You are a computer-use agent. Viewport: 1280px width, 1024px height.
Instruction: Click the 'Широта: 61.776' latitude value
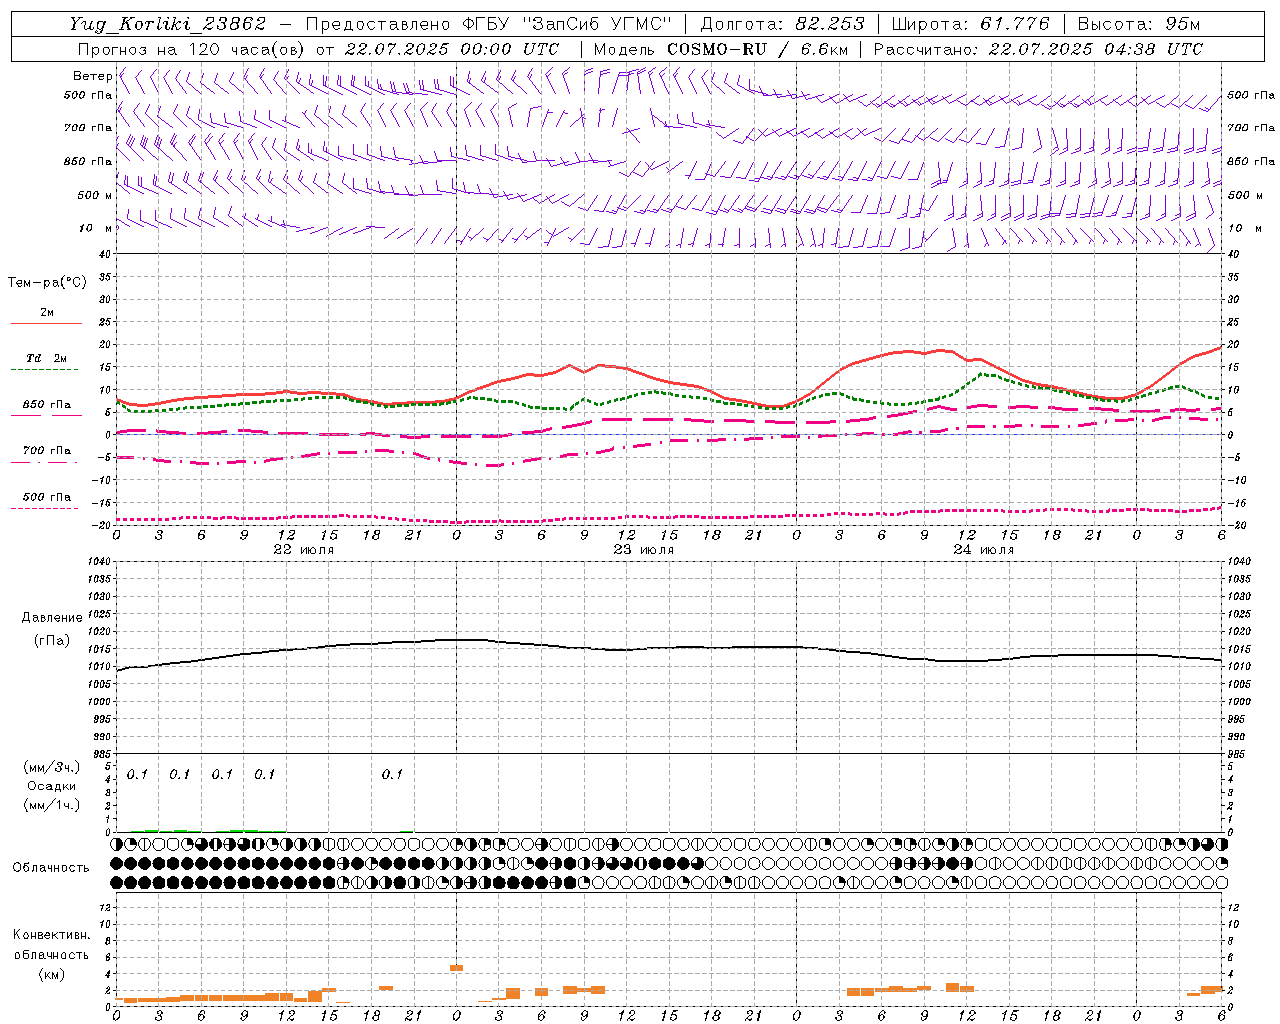pos(970,24)
